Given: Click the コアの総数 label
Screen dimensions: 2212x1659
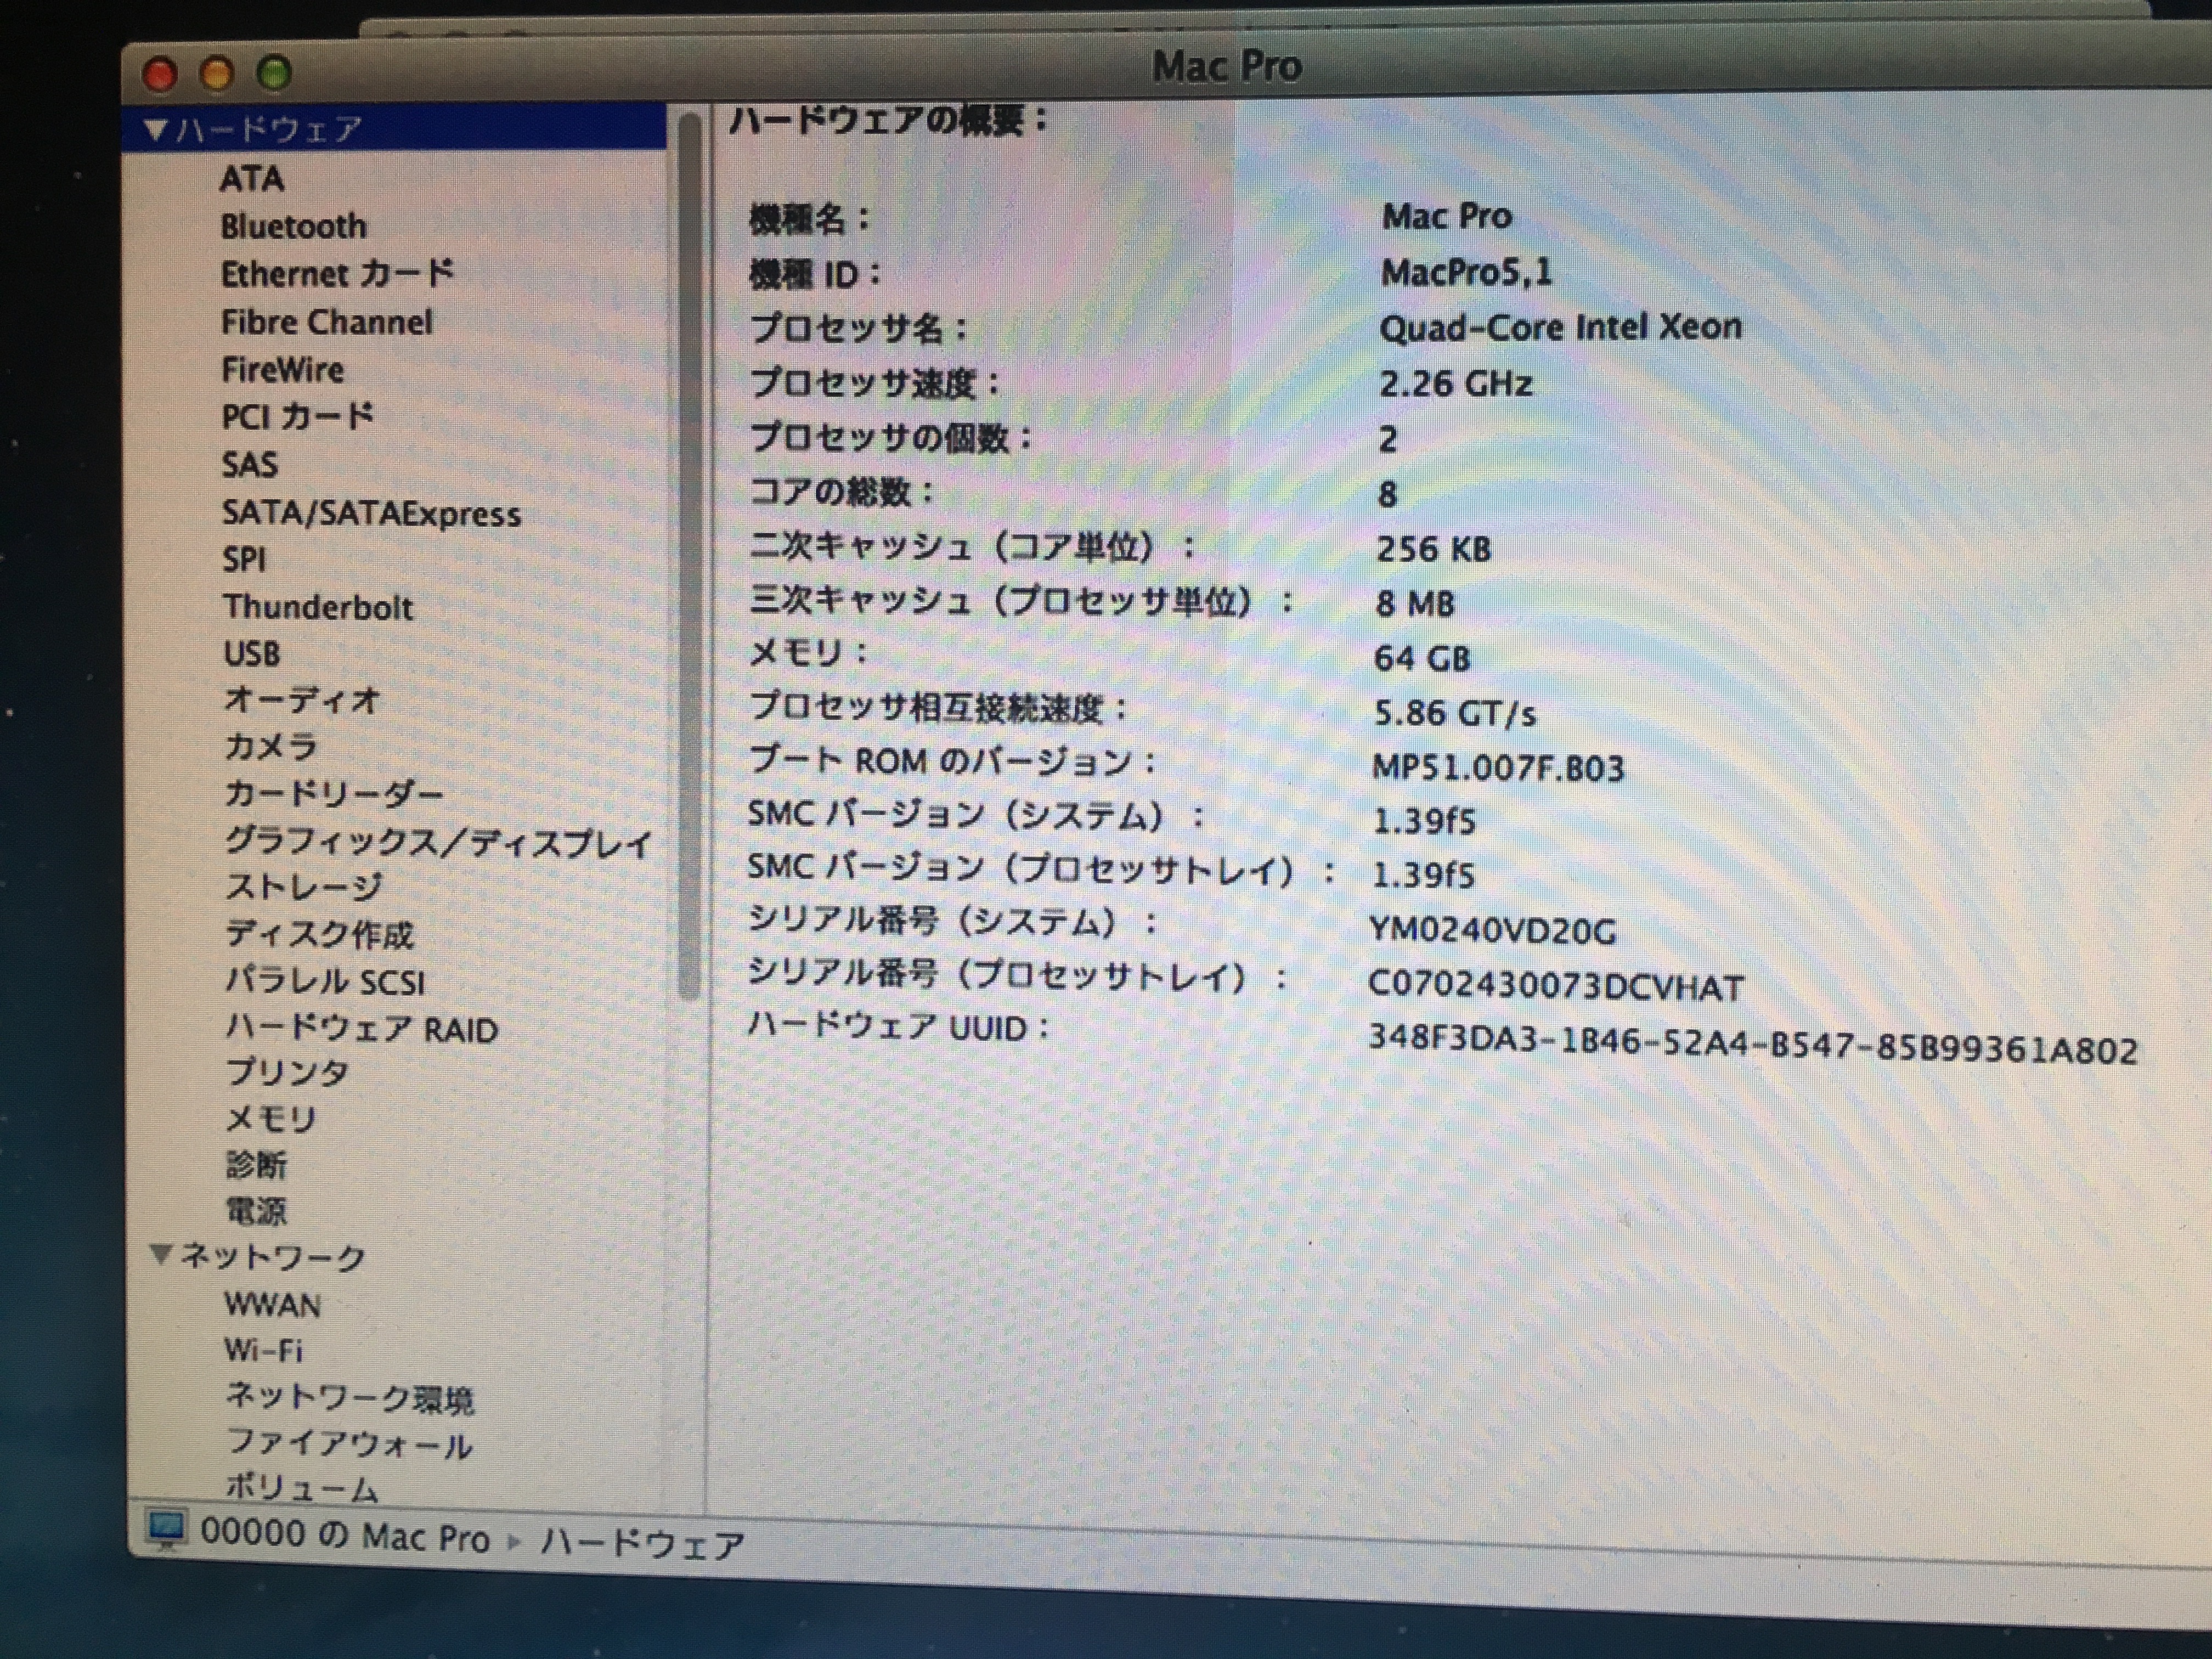Looking at the screenshot, I should pyautogui.click(x=841, y=491).
